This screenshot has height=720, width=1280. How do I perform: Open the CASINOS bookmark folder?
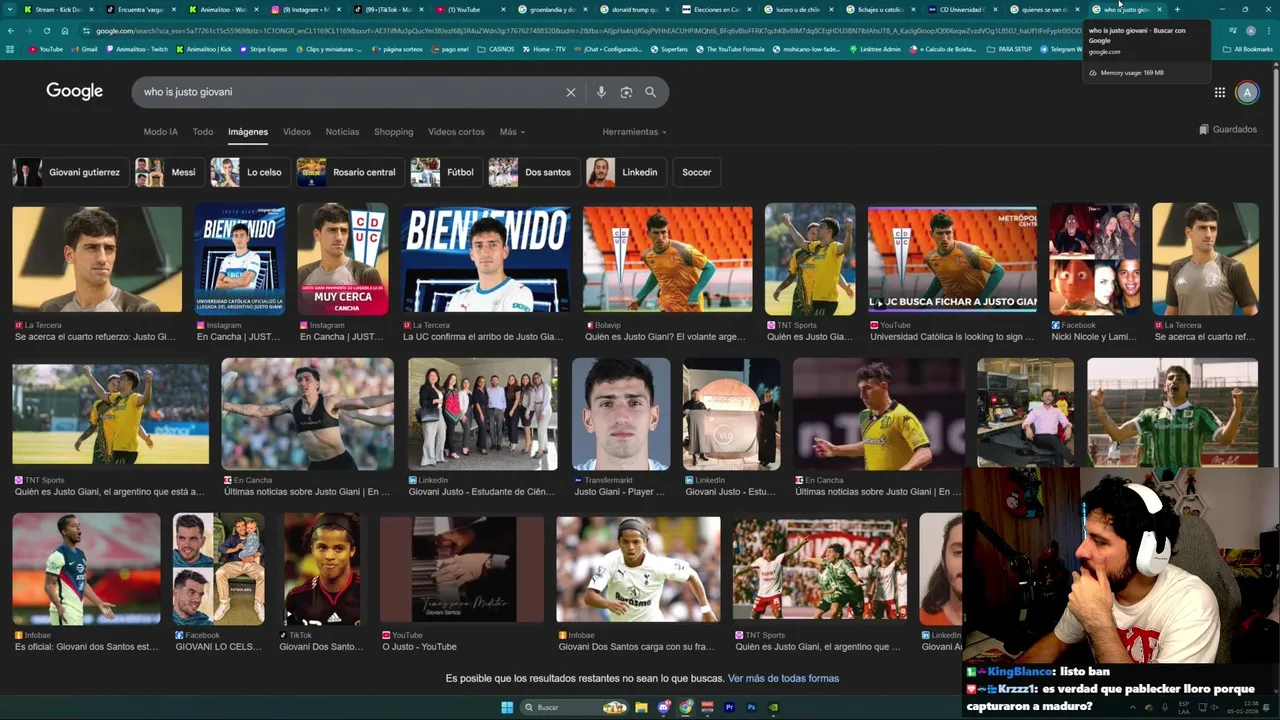(496, 49)
